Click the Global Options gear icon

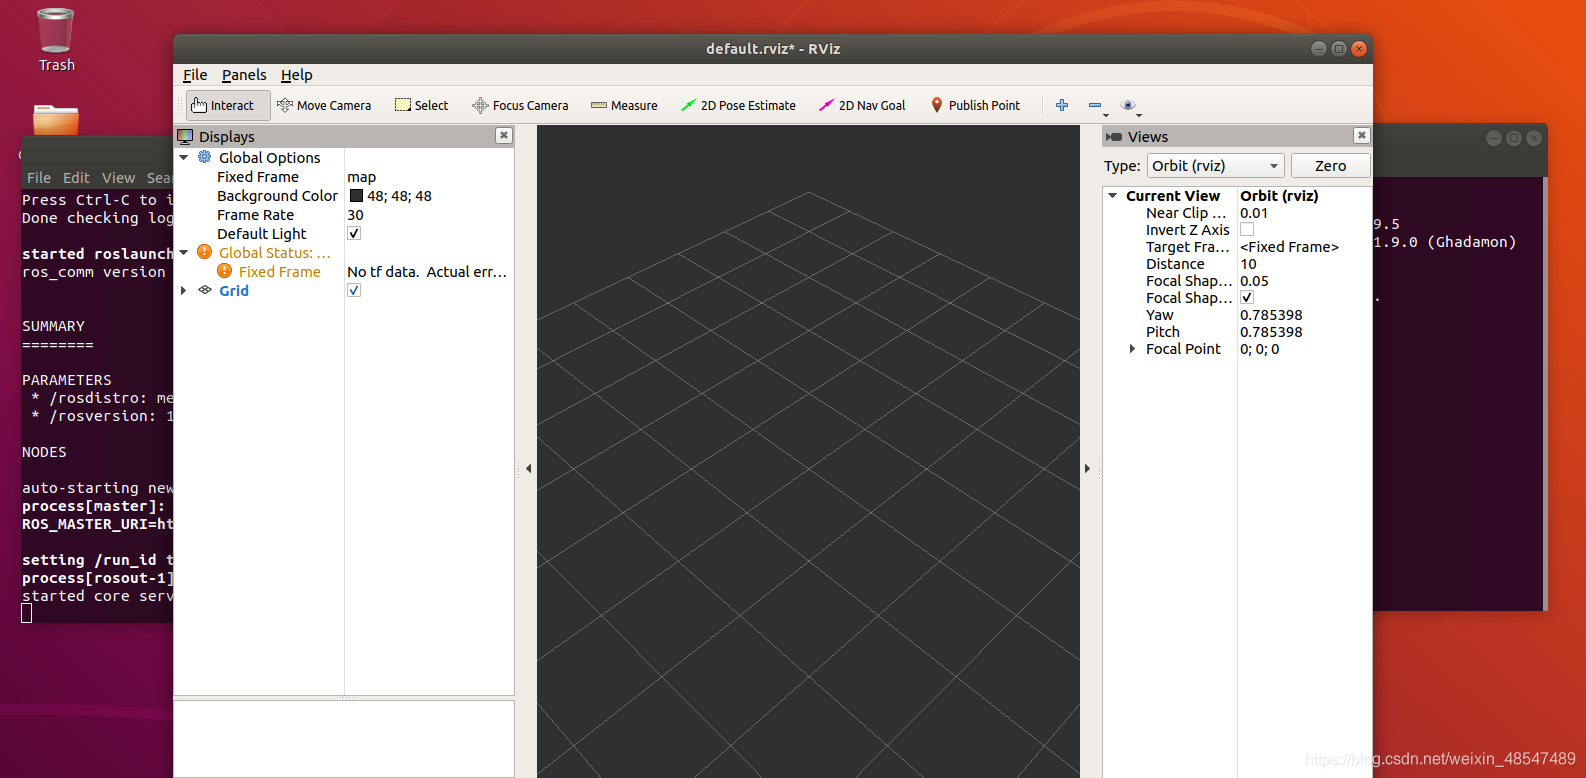(x=205, y=157)
